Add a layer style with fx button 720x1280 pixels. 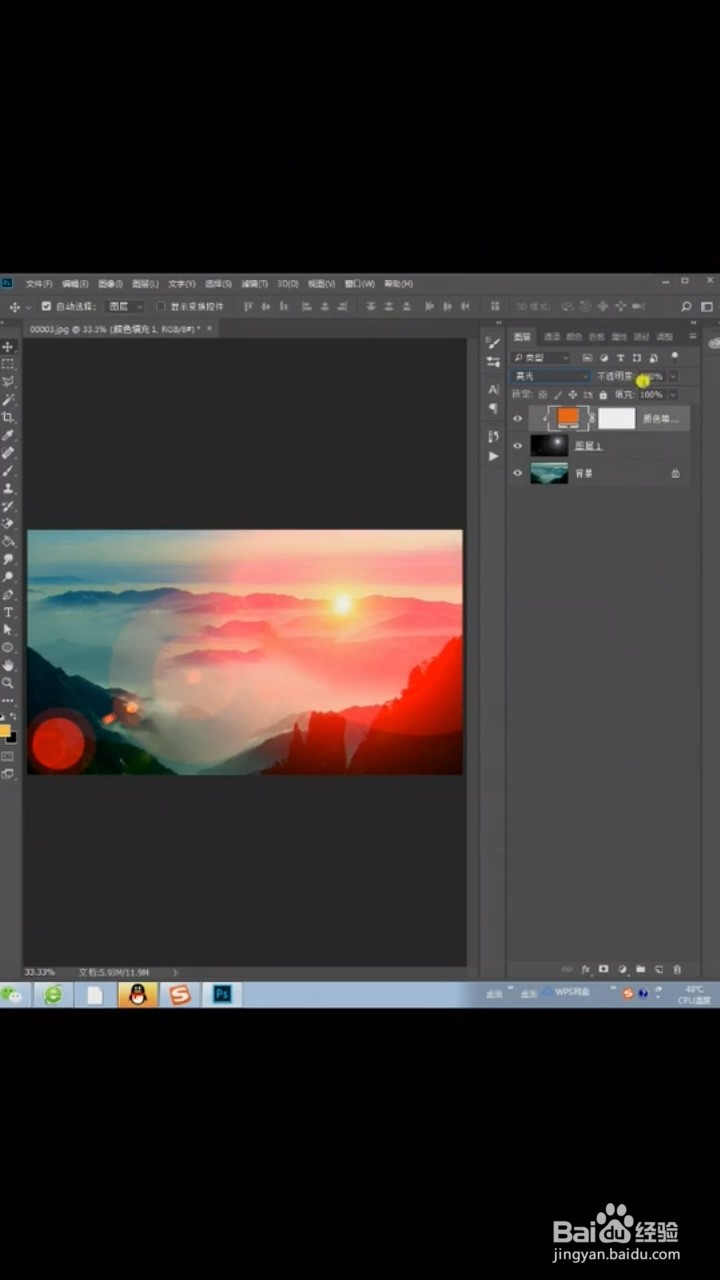(x=586, y=969)
